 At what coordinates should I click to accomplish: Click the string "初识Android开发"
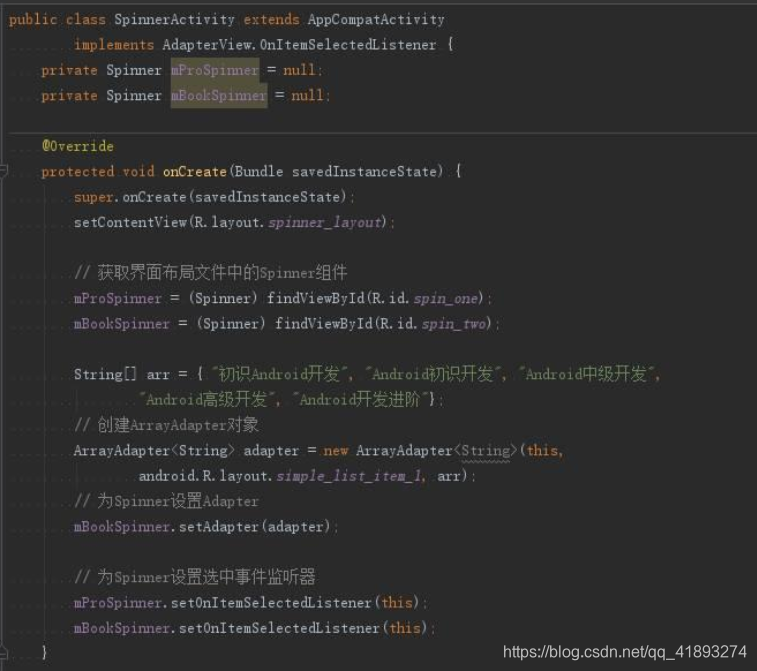[279, 375]
